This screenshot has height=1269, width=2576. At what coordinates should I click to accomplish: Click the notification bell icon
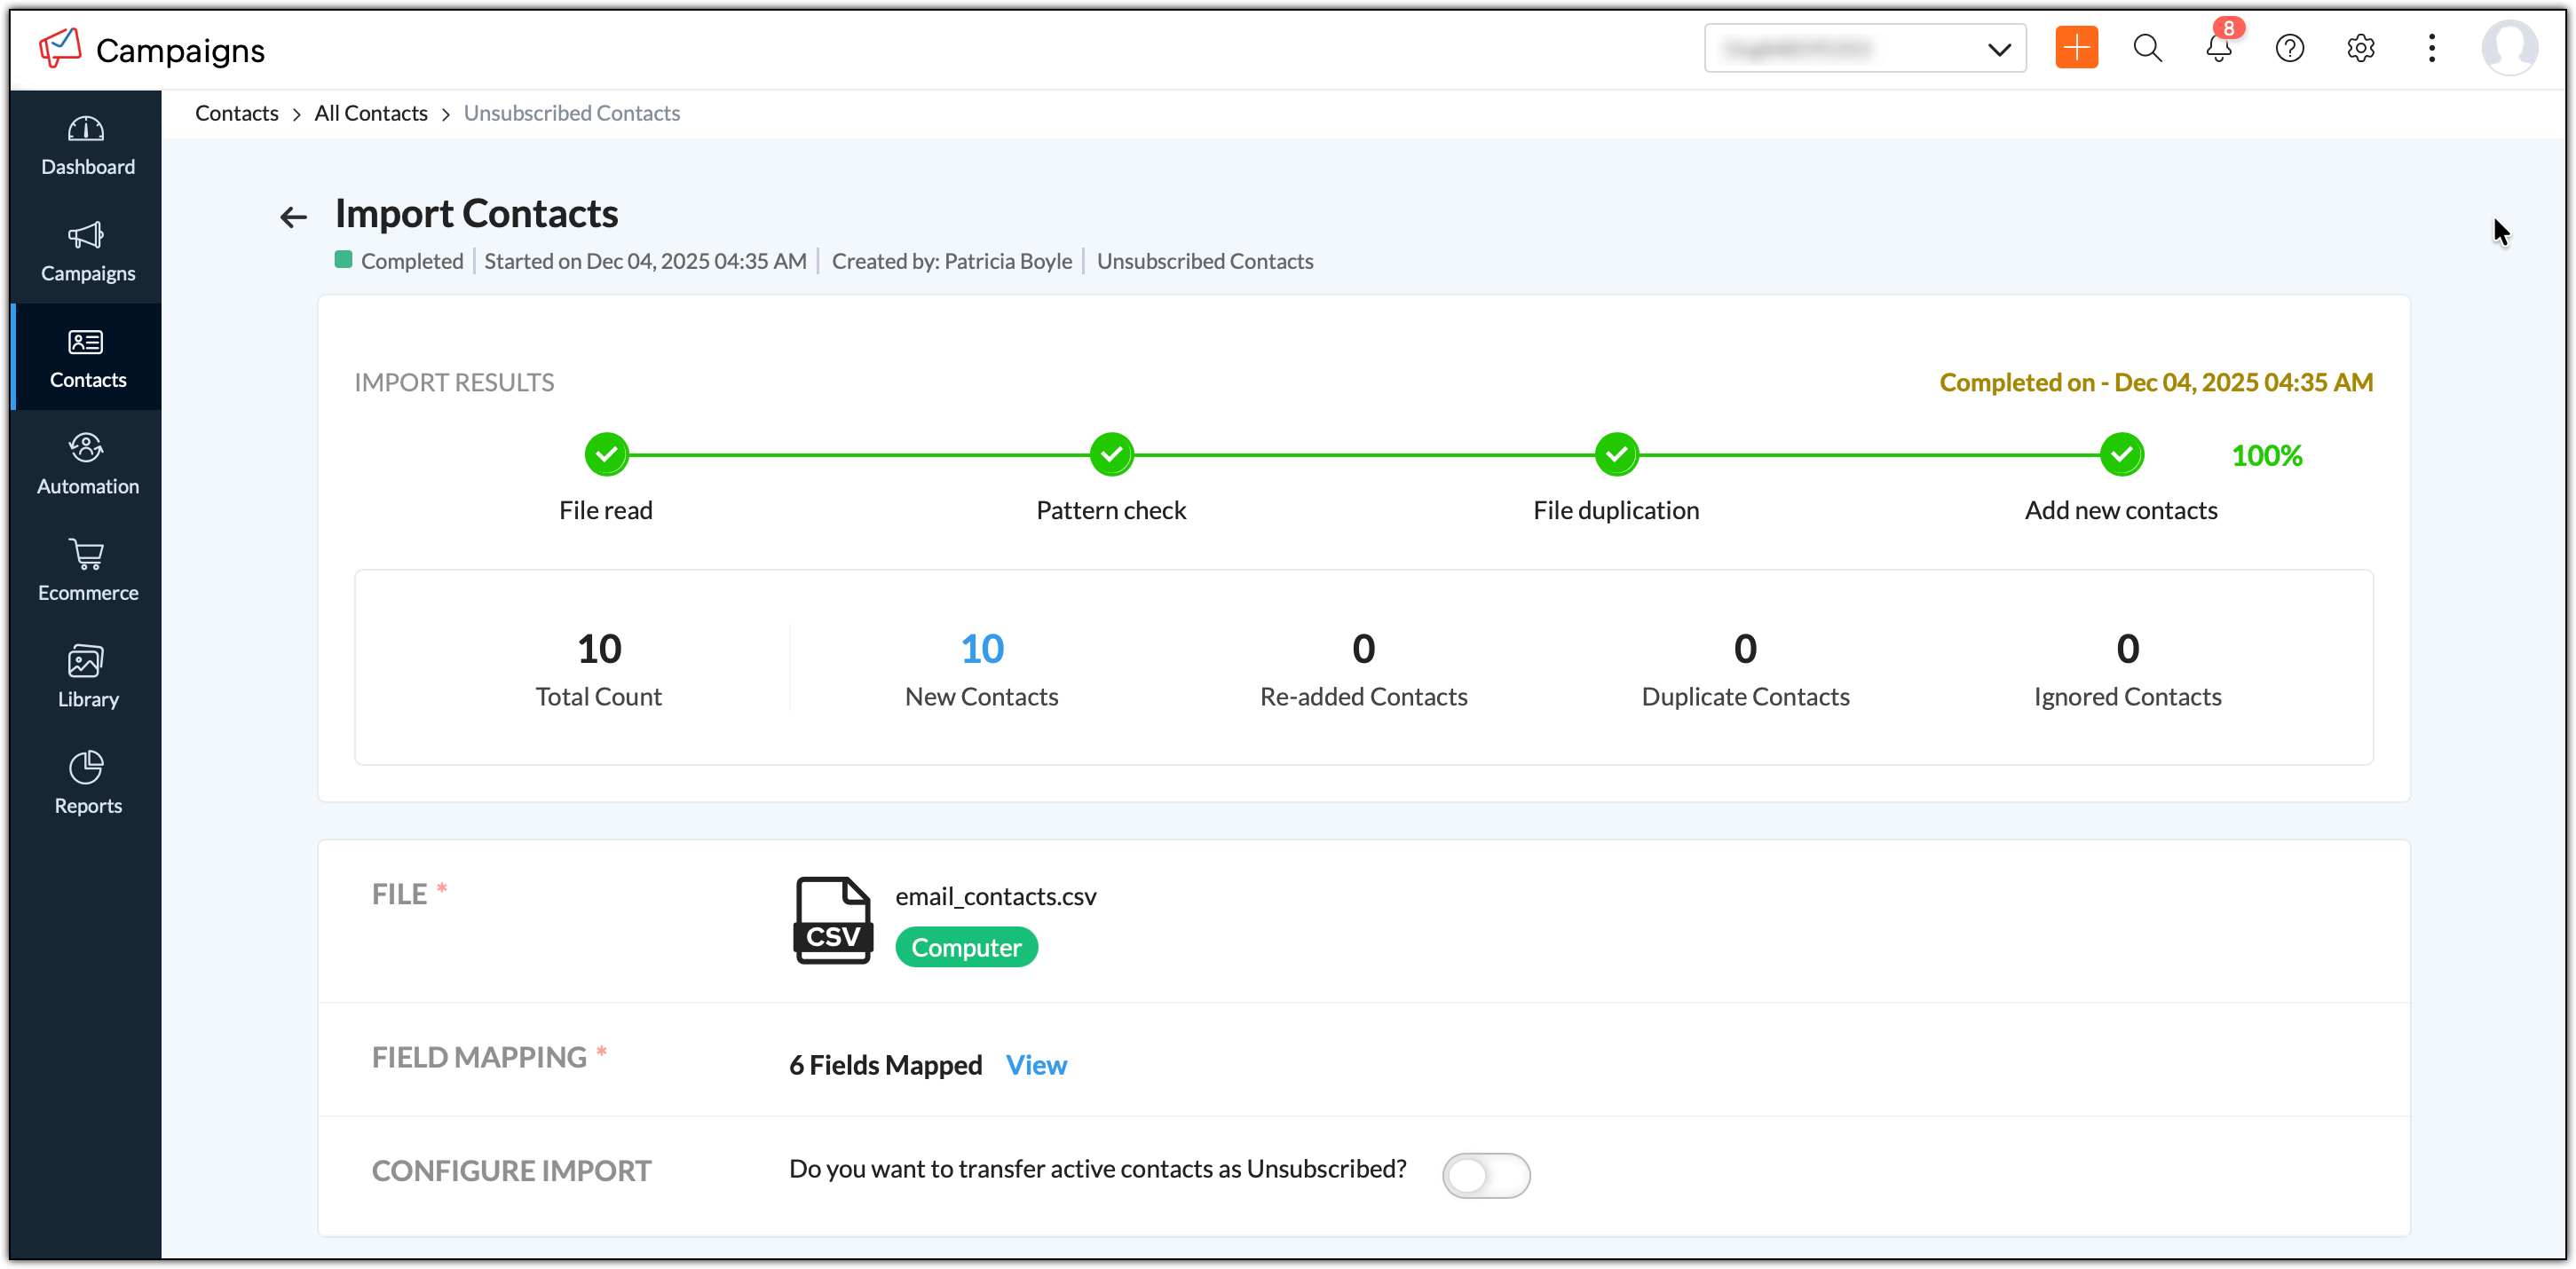pos(2218,48)
